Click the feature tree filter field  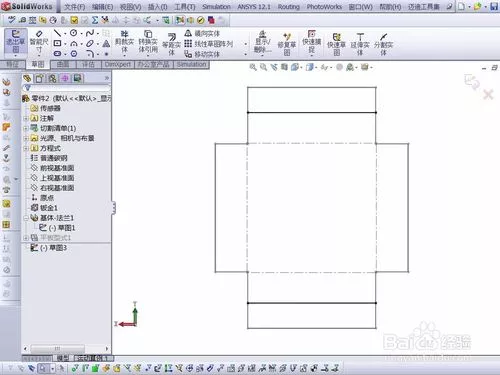point(66,88)
